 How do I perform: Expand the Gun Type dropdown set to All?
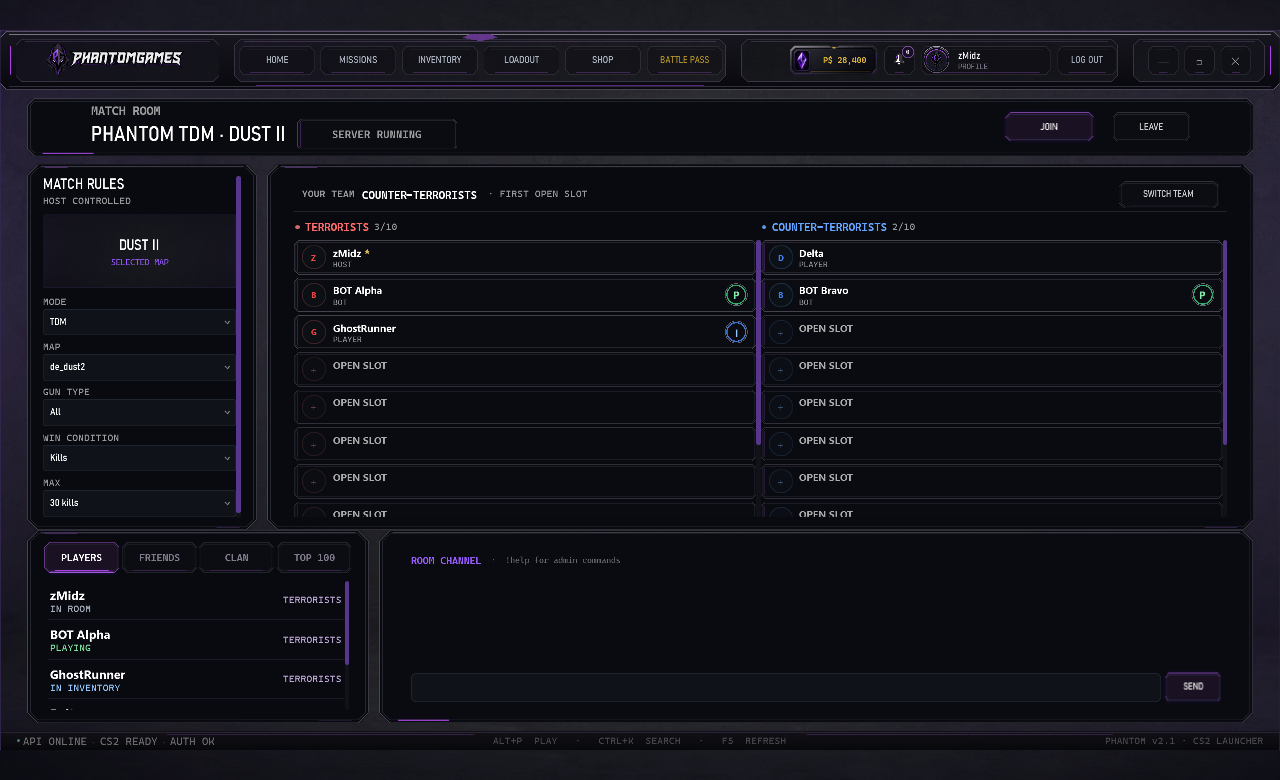(139, 412)
